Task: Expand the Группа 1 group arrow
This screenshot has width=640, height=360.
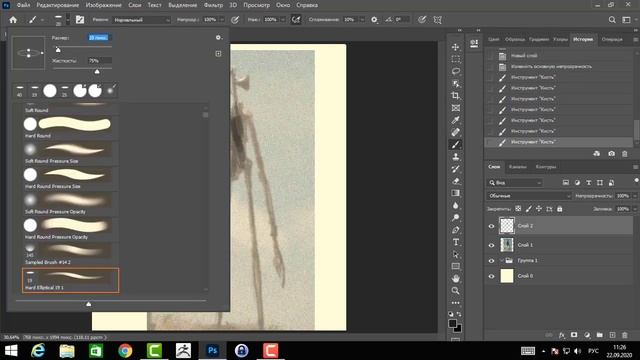Action: [x=501, y=260]
